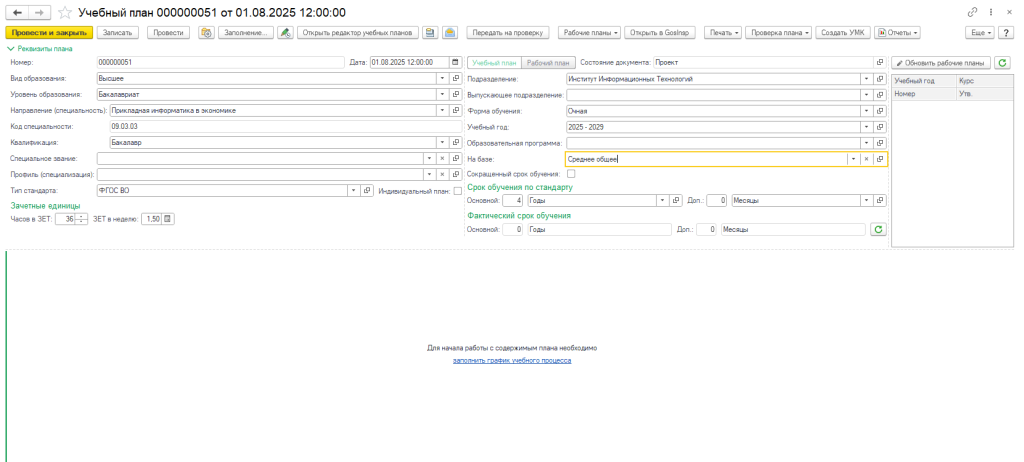1024x462 pixels.
Task: Refresh Фактический срок обучения with green arrow
Action: coord(878,230)
